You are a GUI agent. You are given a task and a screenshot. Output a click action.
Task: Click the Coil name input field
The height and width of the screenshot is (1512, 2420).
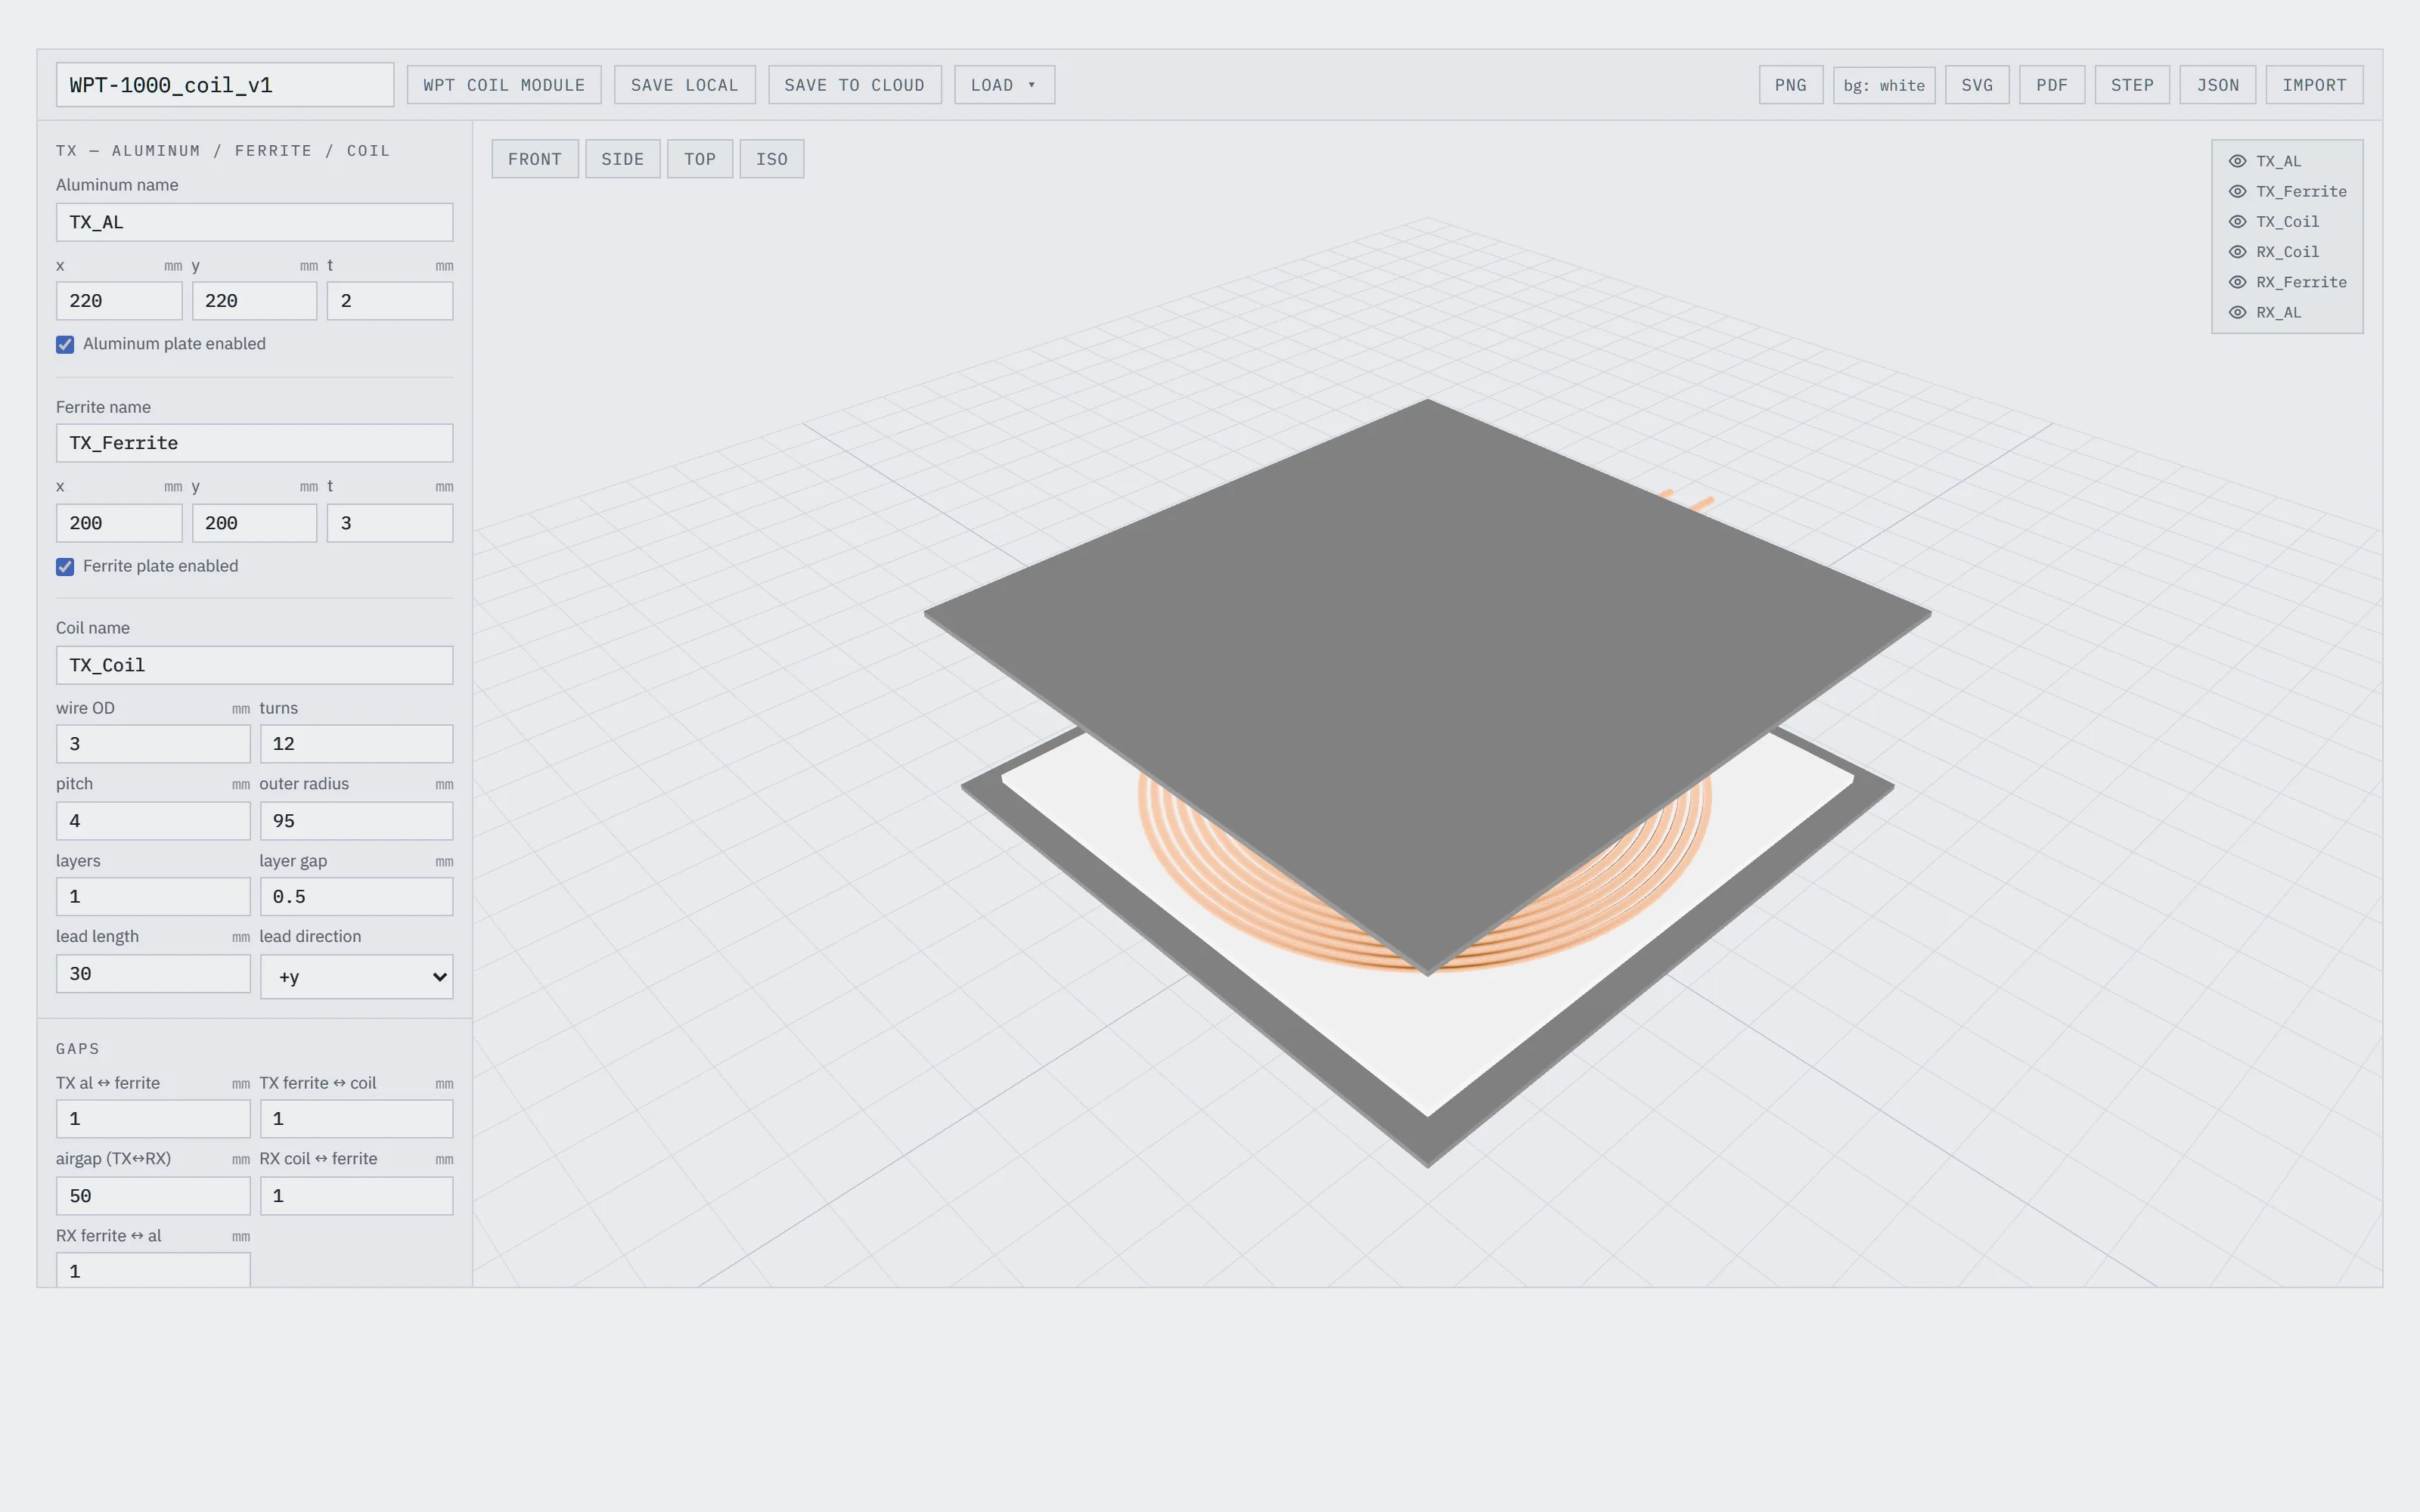coord(254,665)
